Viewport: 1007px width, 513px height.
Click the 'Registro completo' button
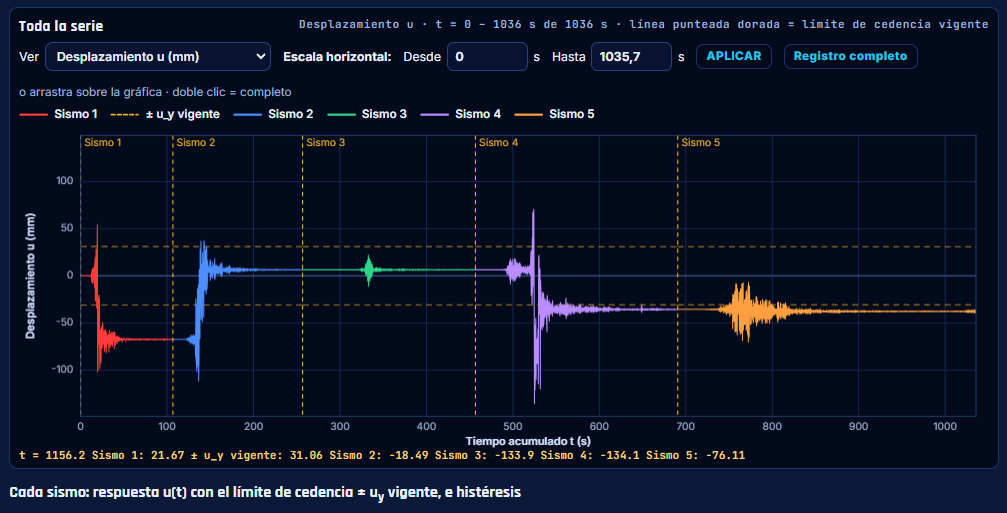point(850,56)
